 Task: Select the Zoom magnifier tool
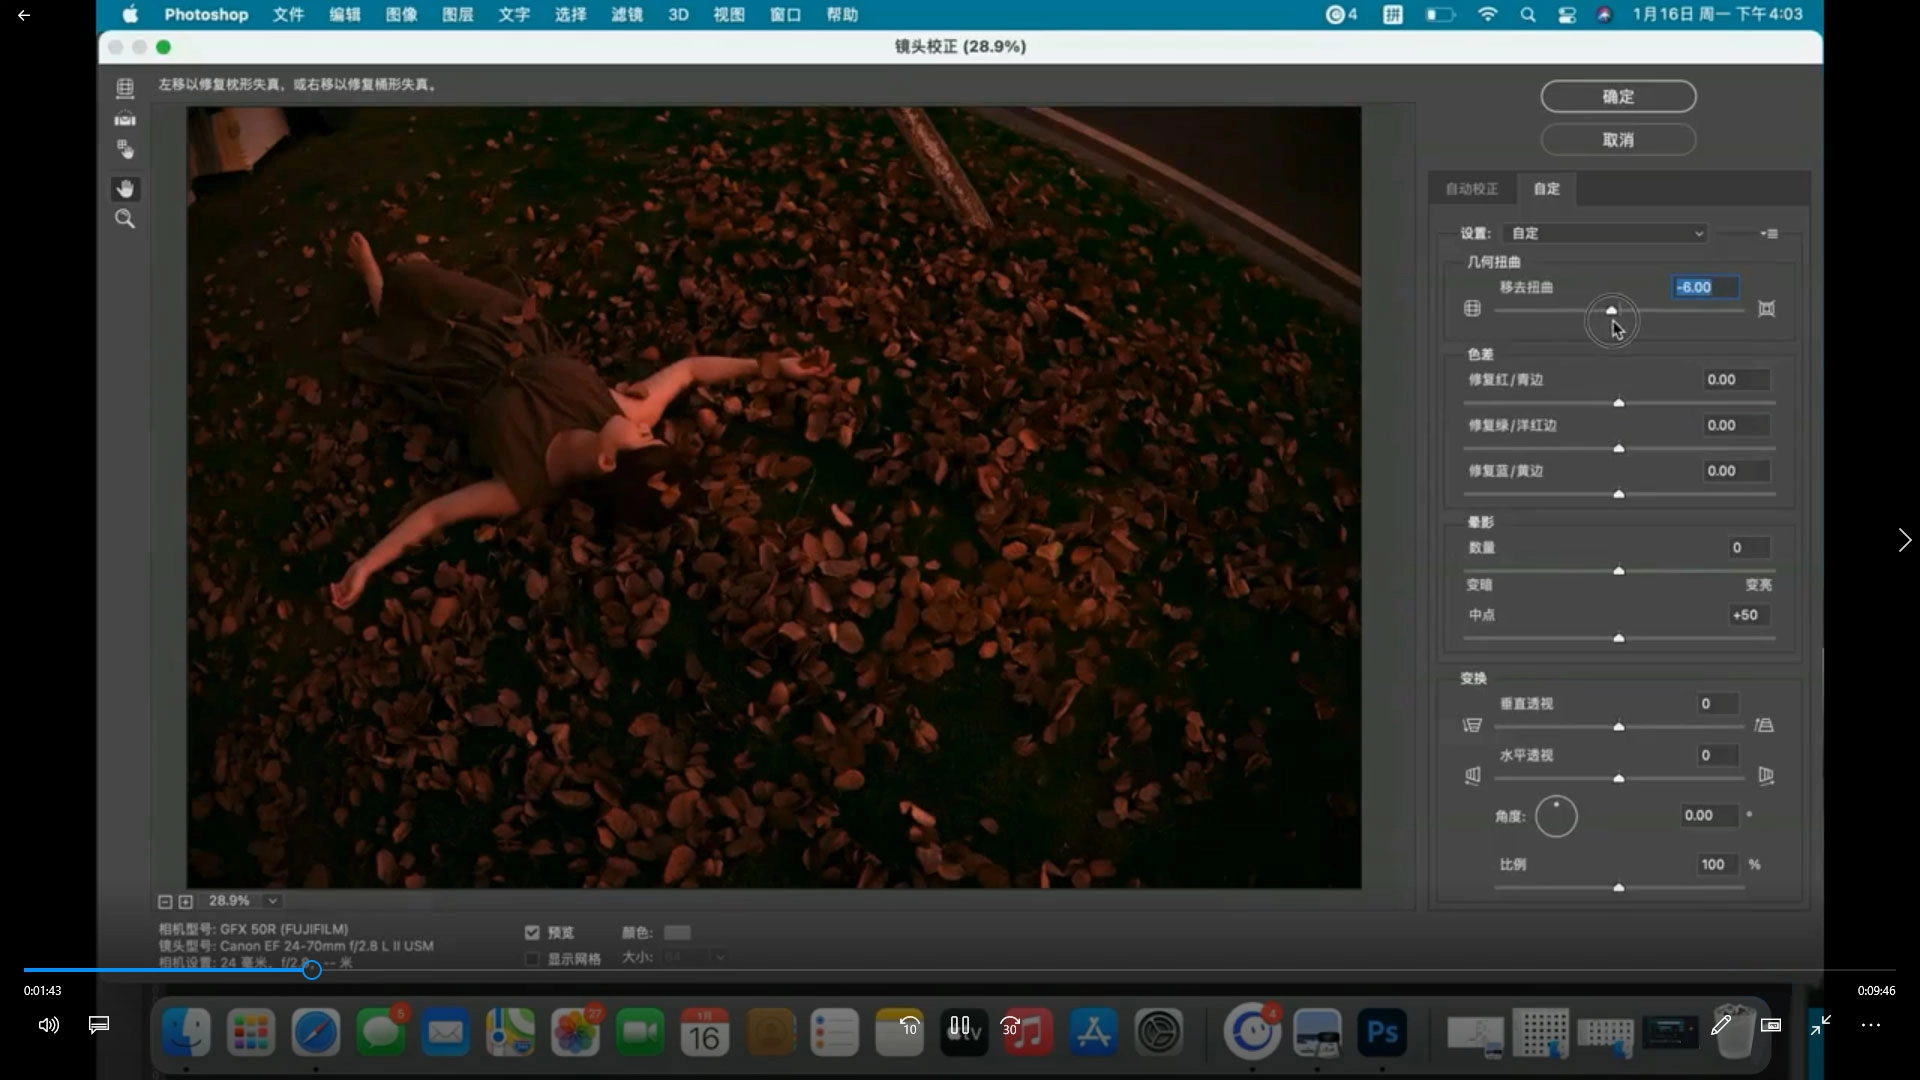pos(125,219)
